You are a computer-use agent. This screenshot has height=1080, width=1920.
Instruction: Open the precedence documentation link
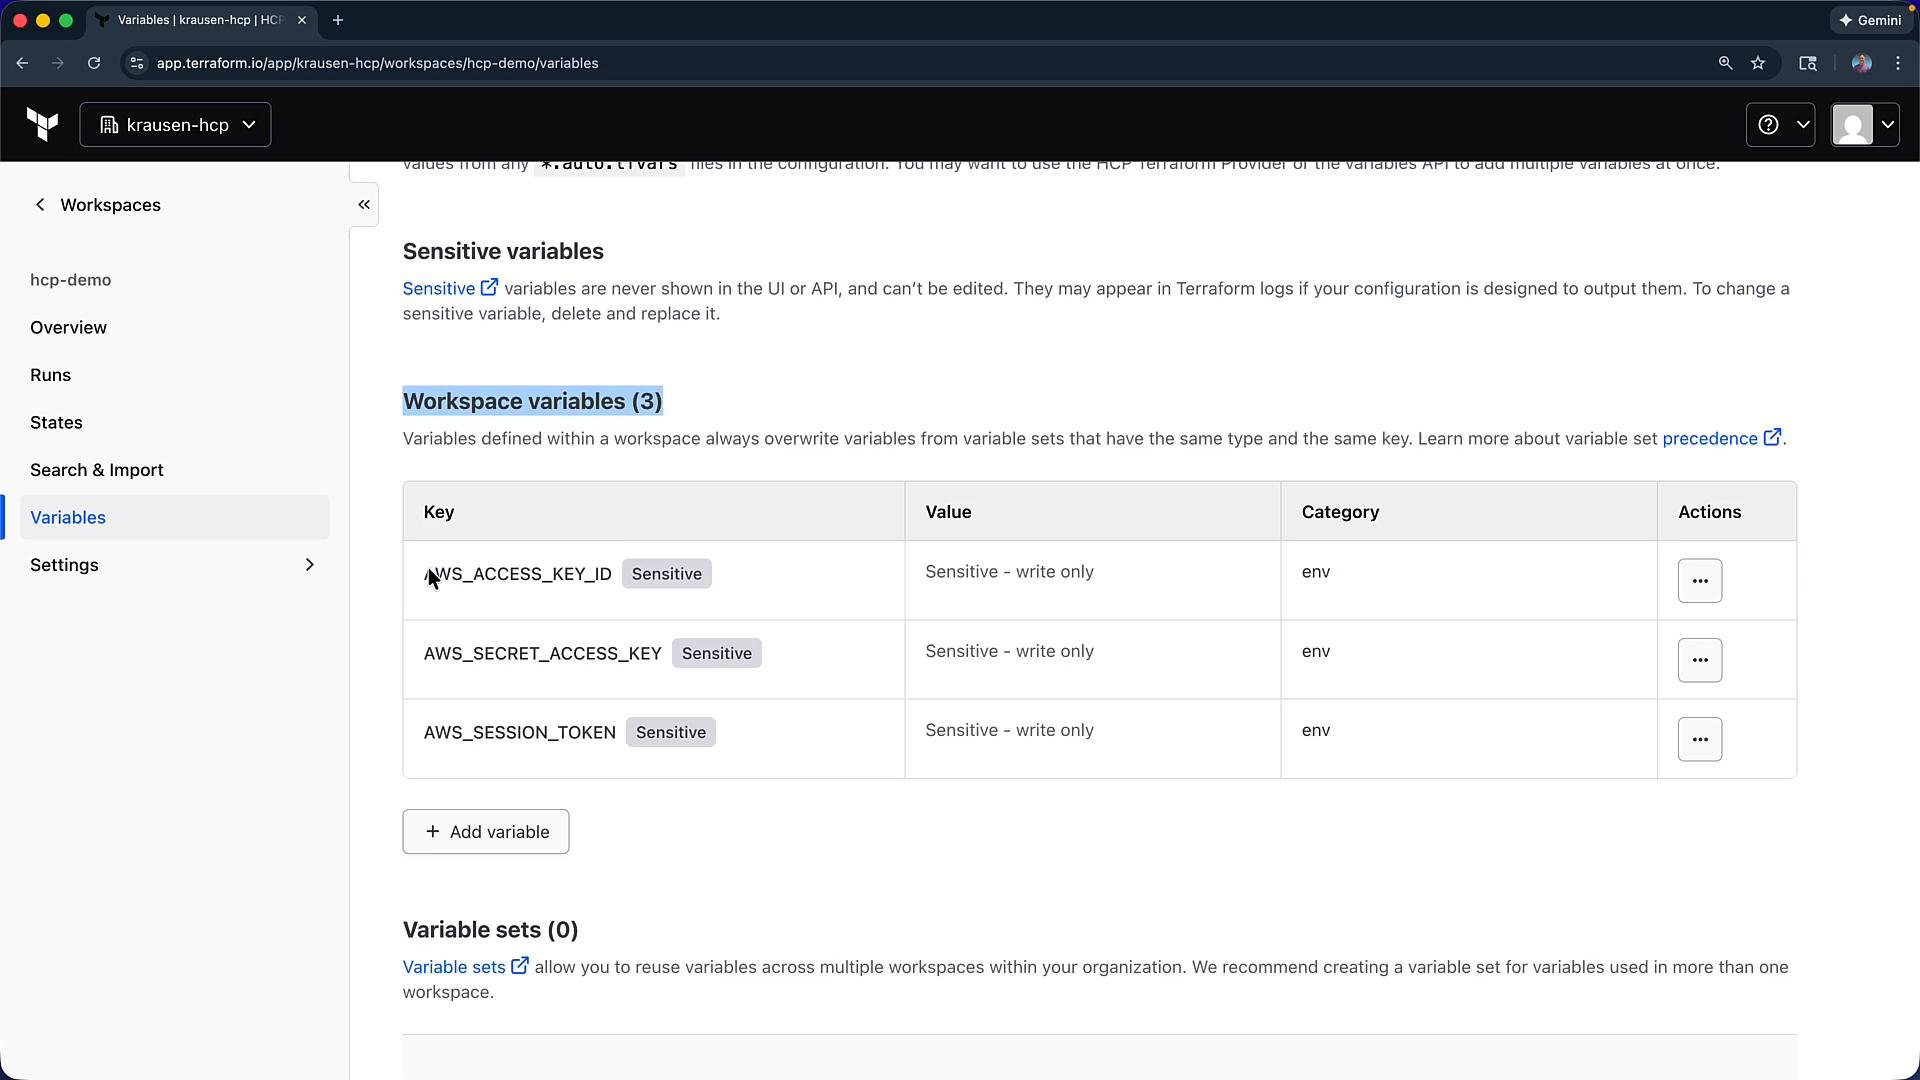point(1721,439)
